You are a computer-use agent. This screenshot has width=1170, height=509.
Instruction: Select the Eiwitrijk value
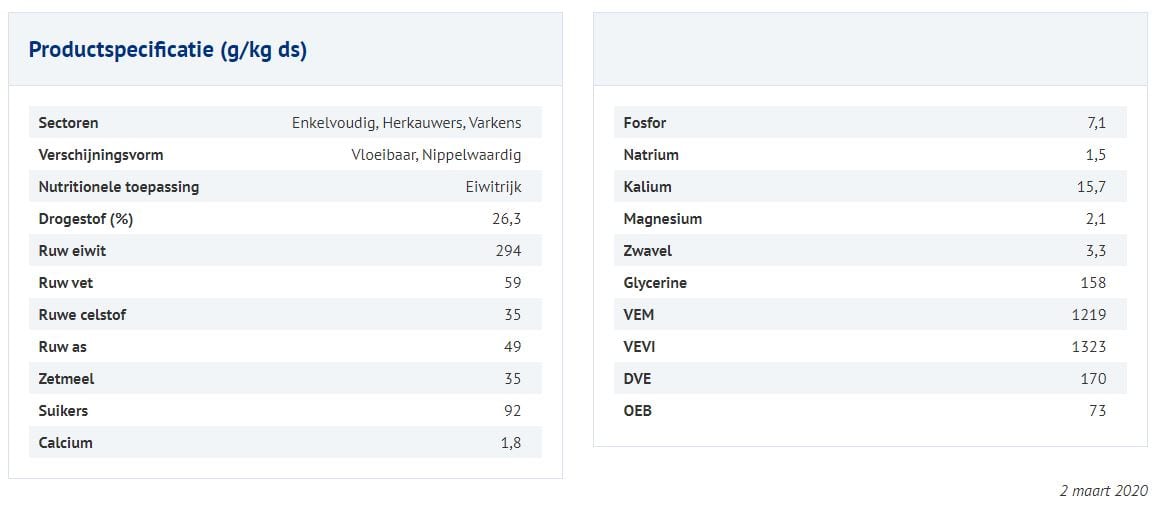coord(493,187)
